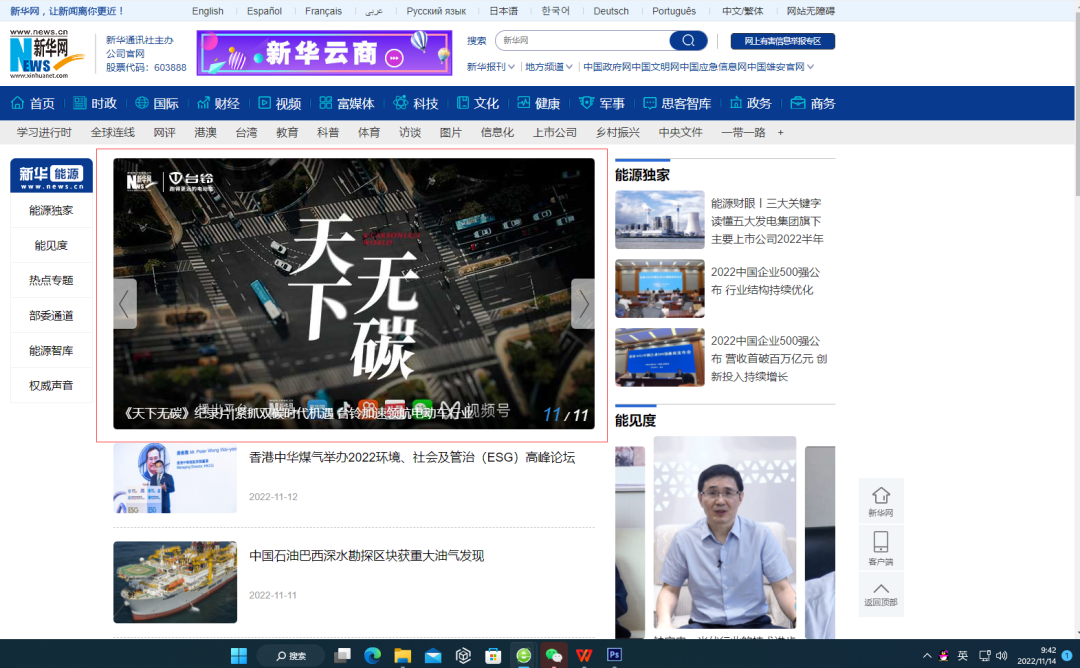Open the 时政 navigation section
Viewport: 1080px width, 668px height.
click(95, 103)
